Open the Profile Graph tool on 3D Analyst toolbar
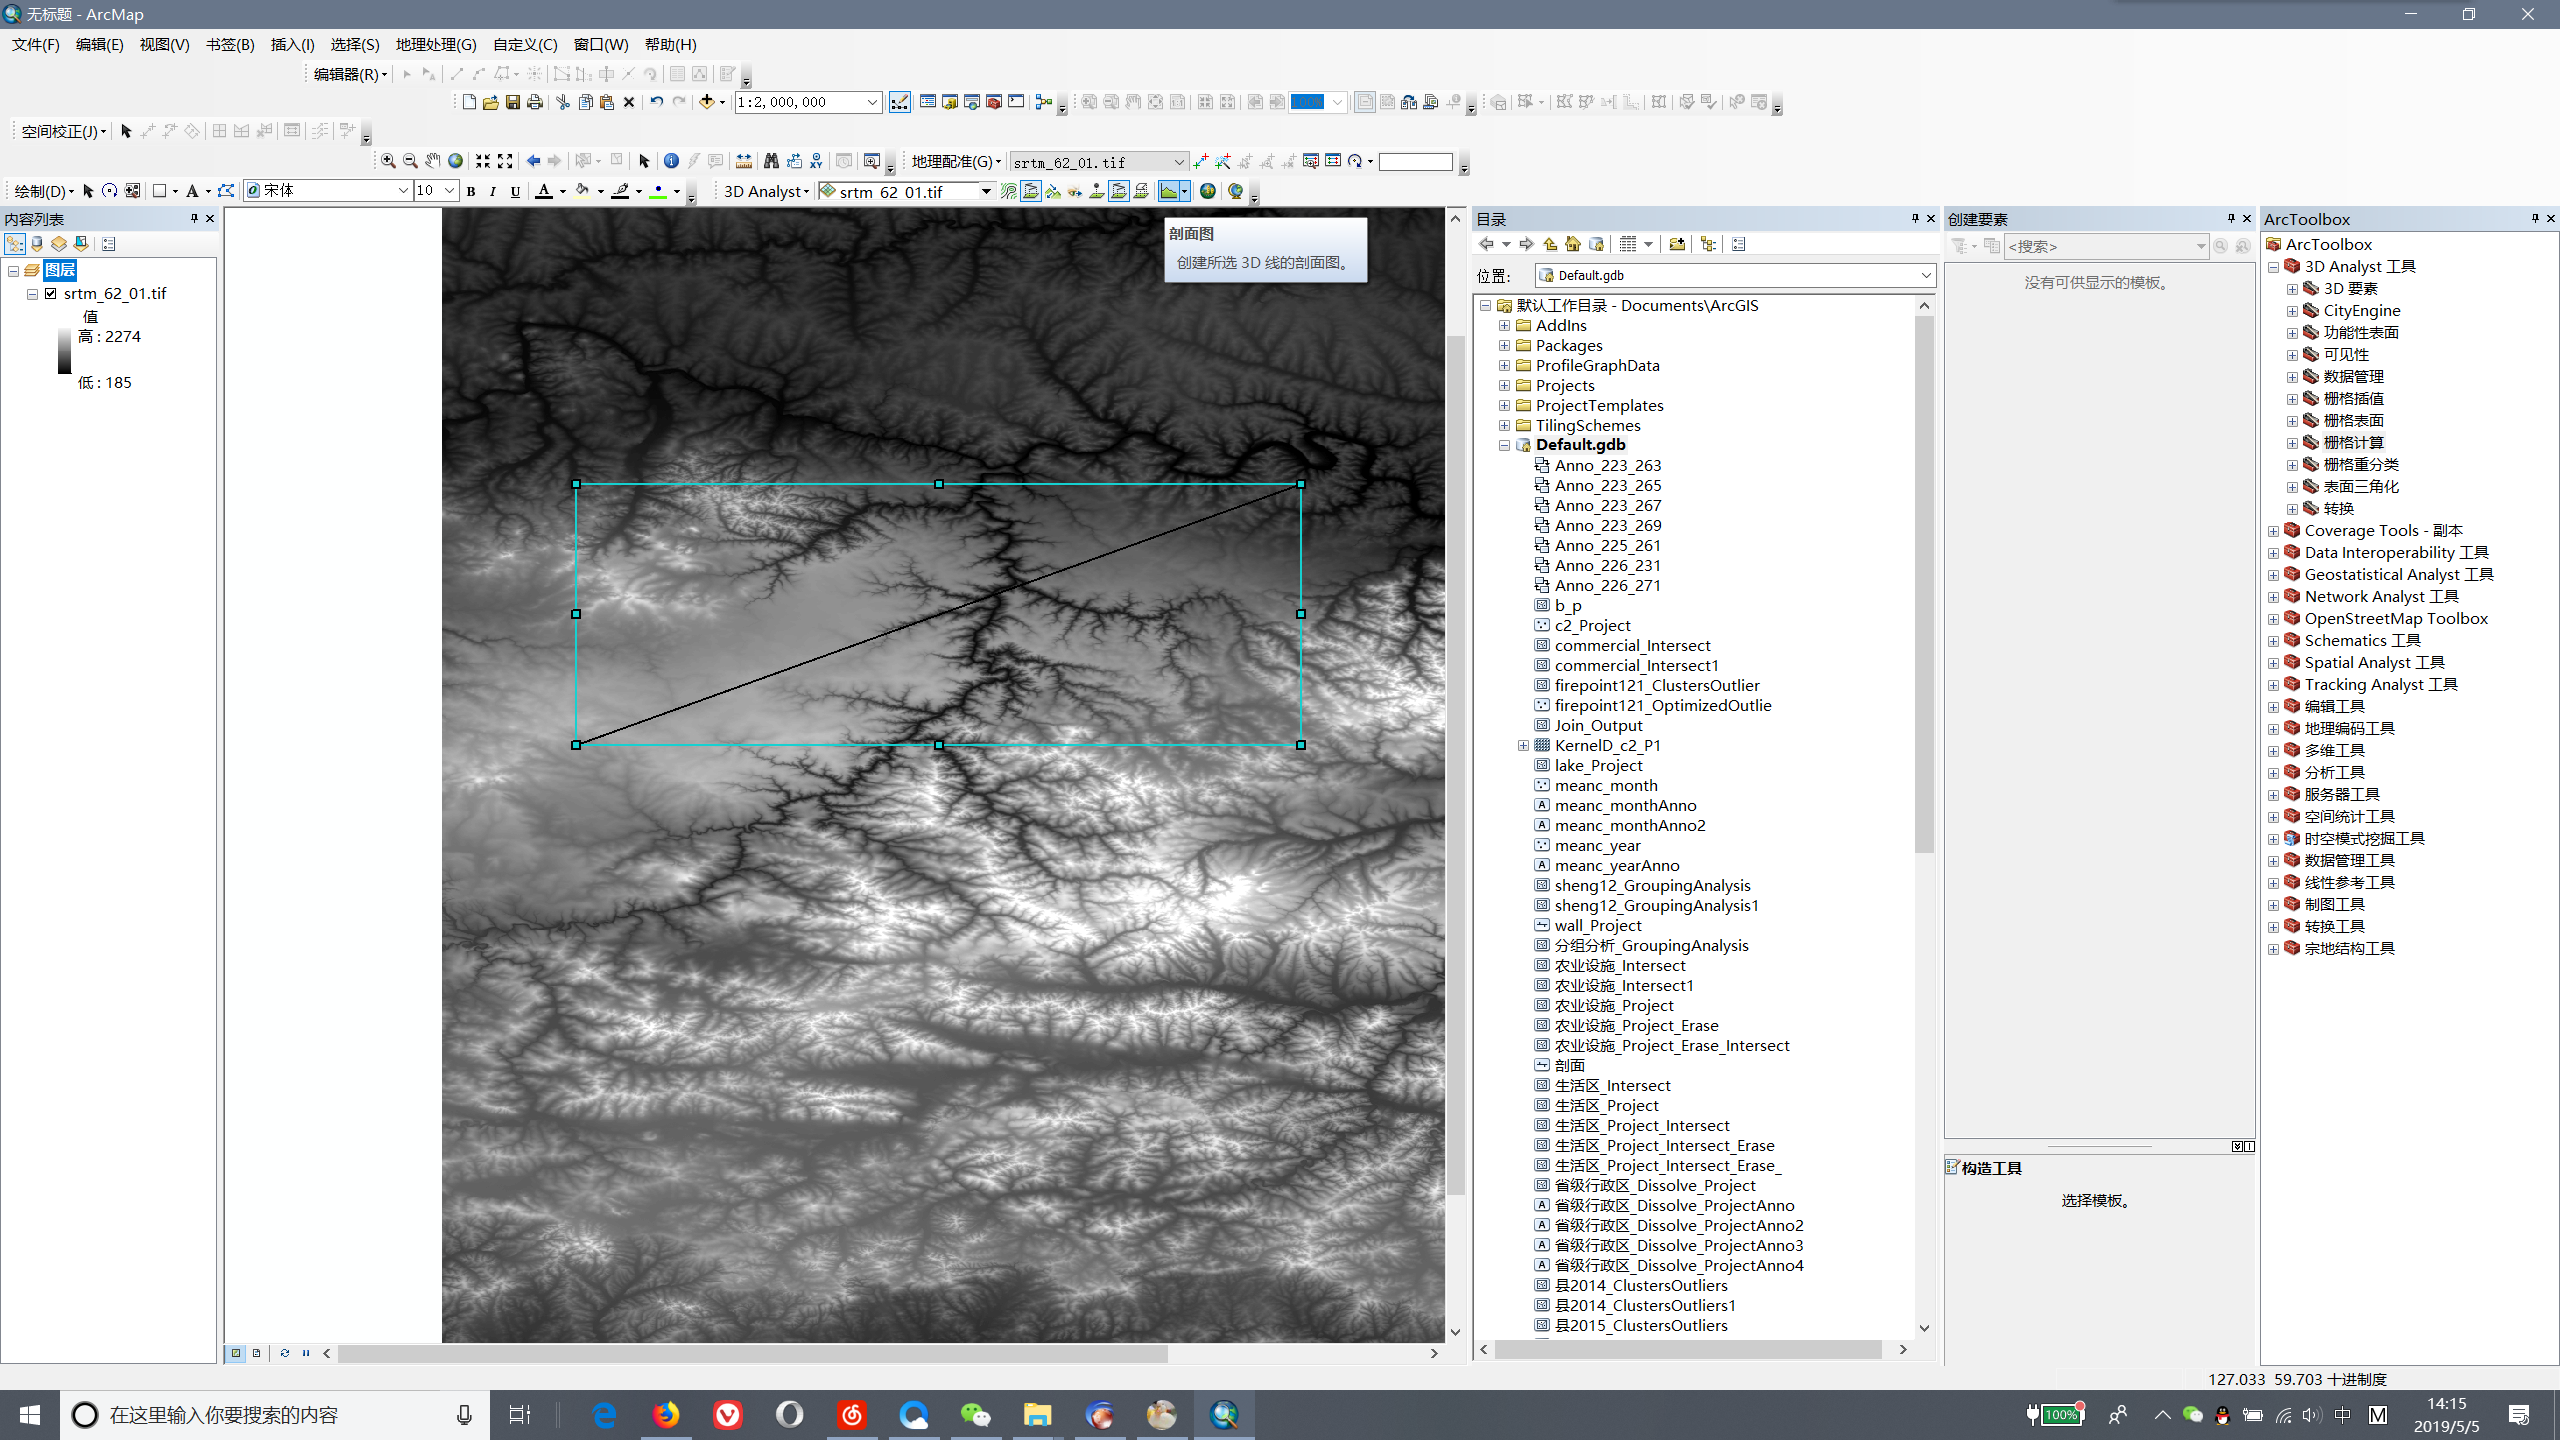 pyautogui.click(x=1169, y=191)
